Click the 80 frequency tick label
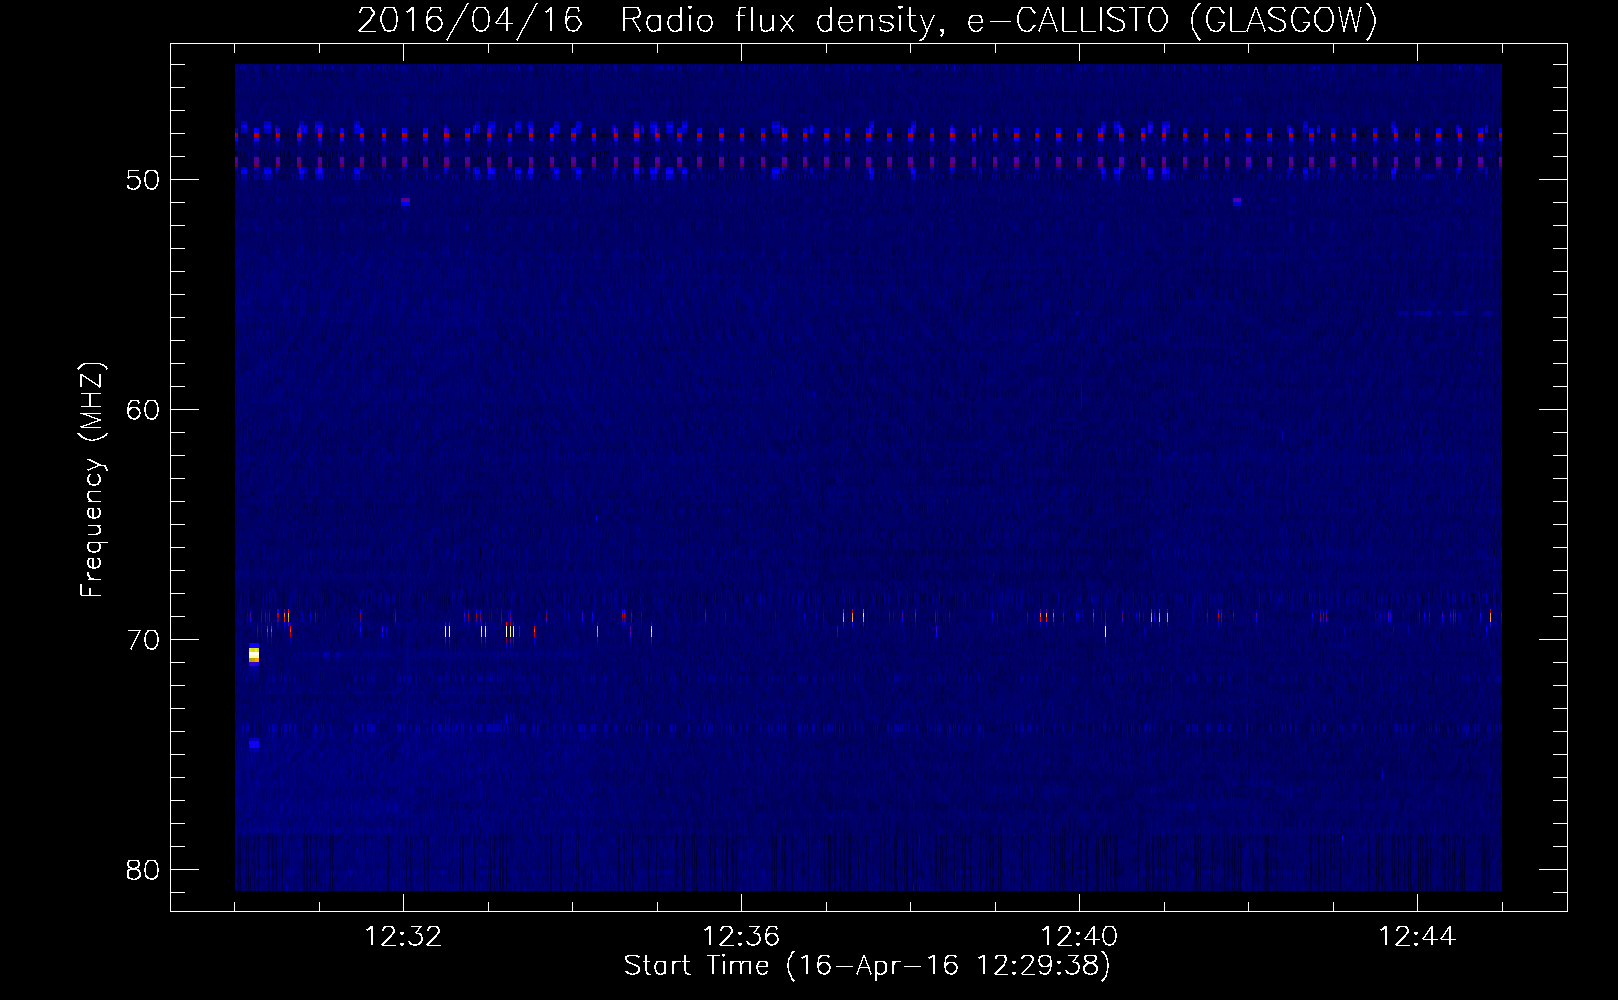The width and height of the screenshot is (1618, 1000). click(x=143, y=870)
